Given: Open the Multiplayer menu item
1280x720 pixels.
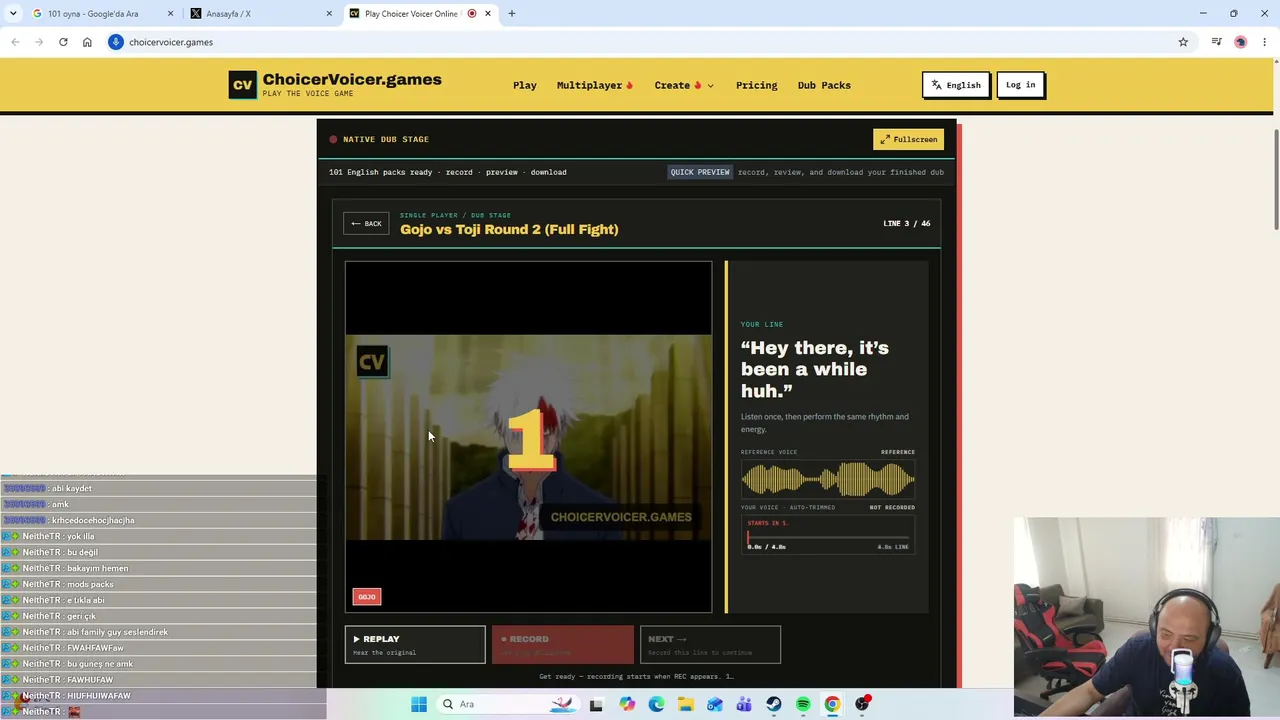Looking at the screenshot, I should click(595, 85).
